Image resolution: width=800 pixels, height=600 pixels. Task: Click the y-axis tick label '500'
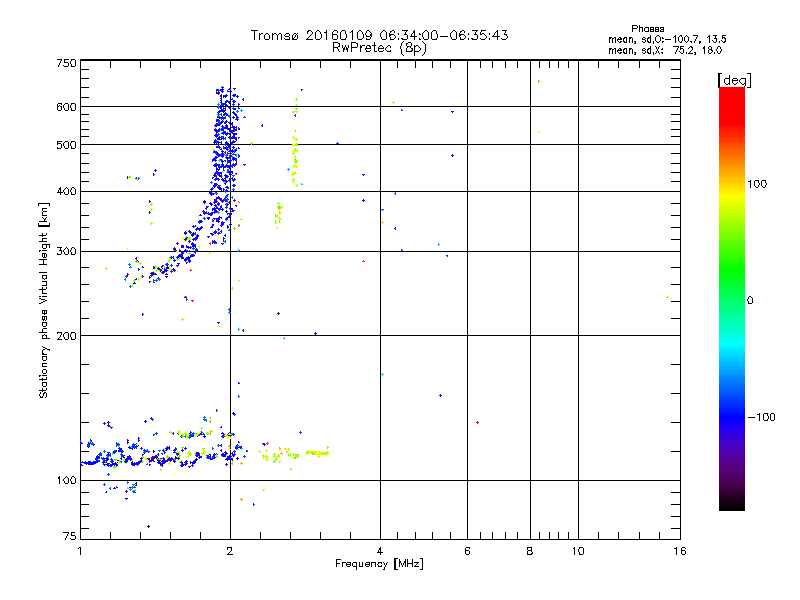pos(66,145)
